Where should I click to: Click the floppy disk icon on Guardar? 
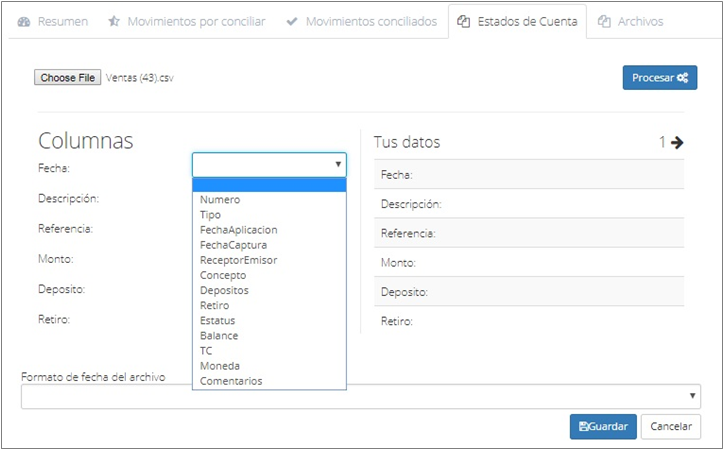pos(583,426)
